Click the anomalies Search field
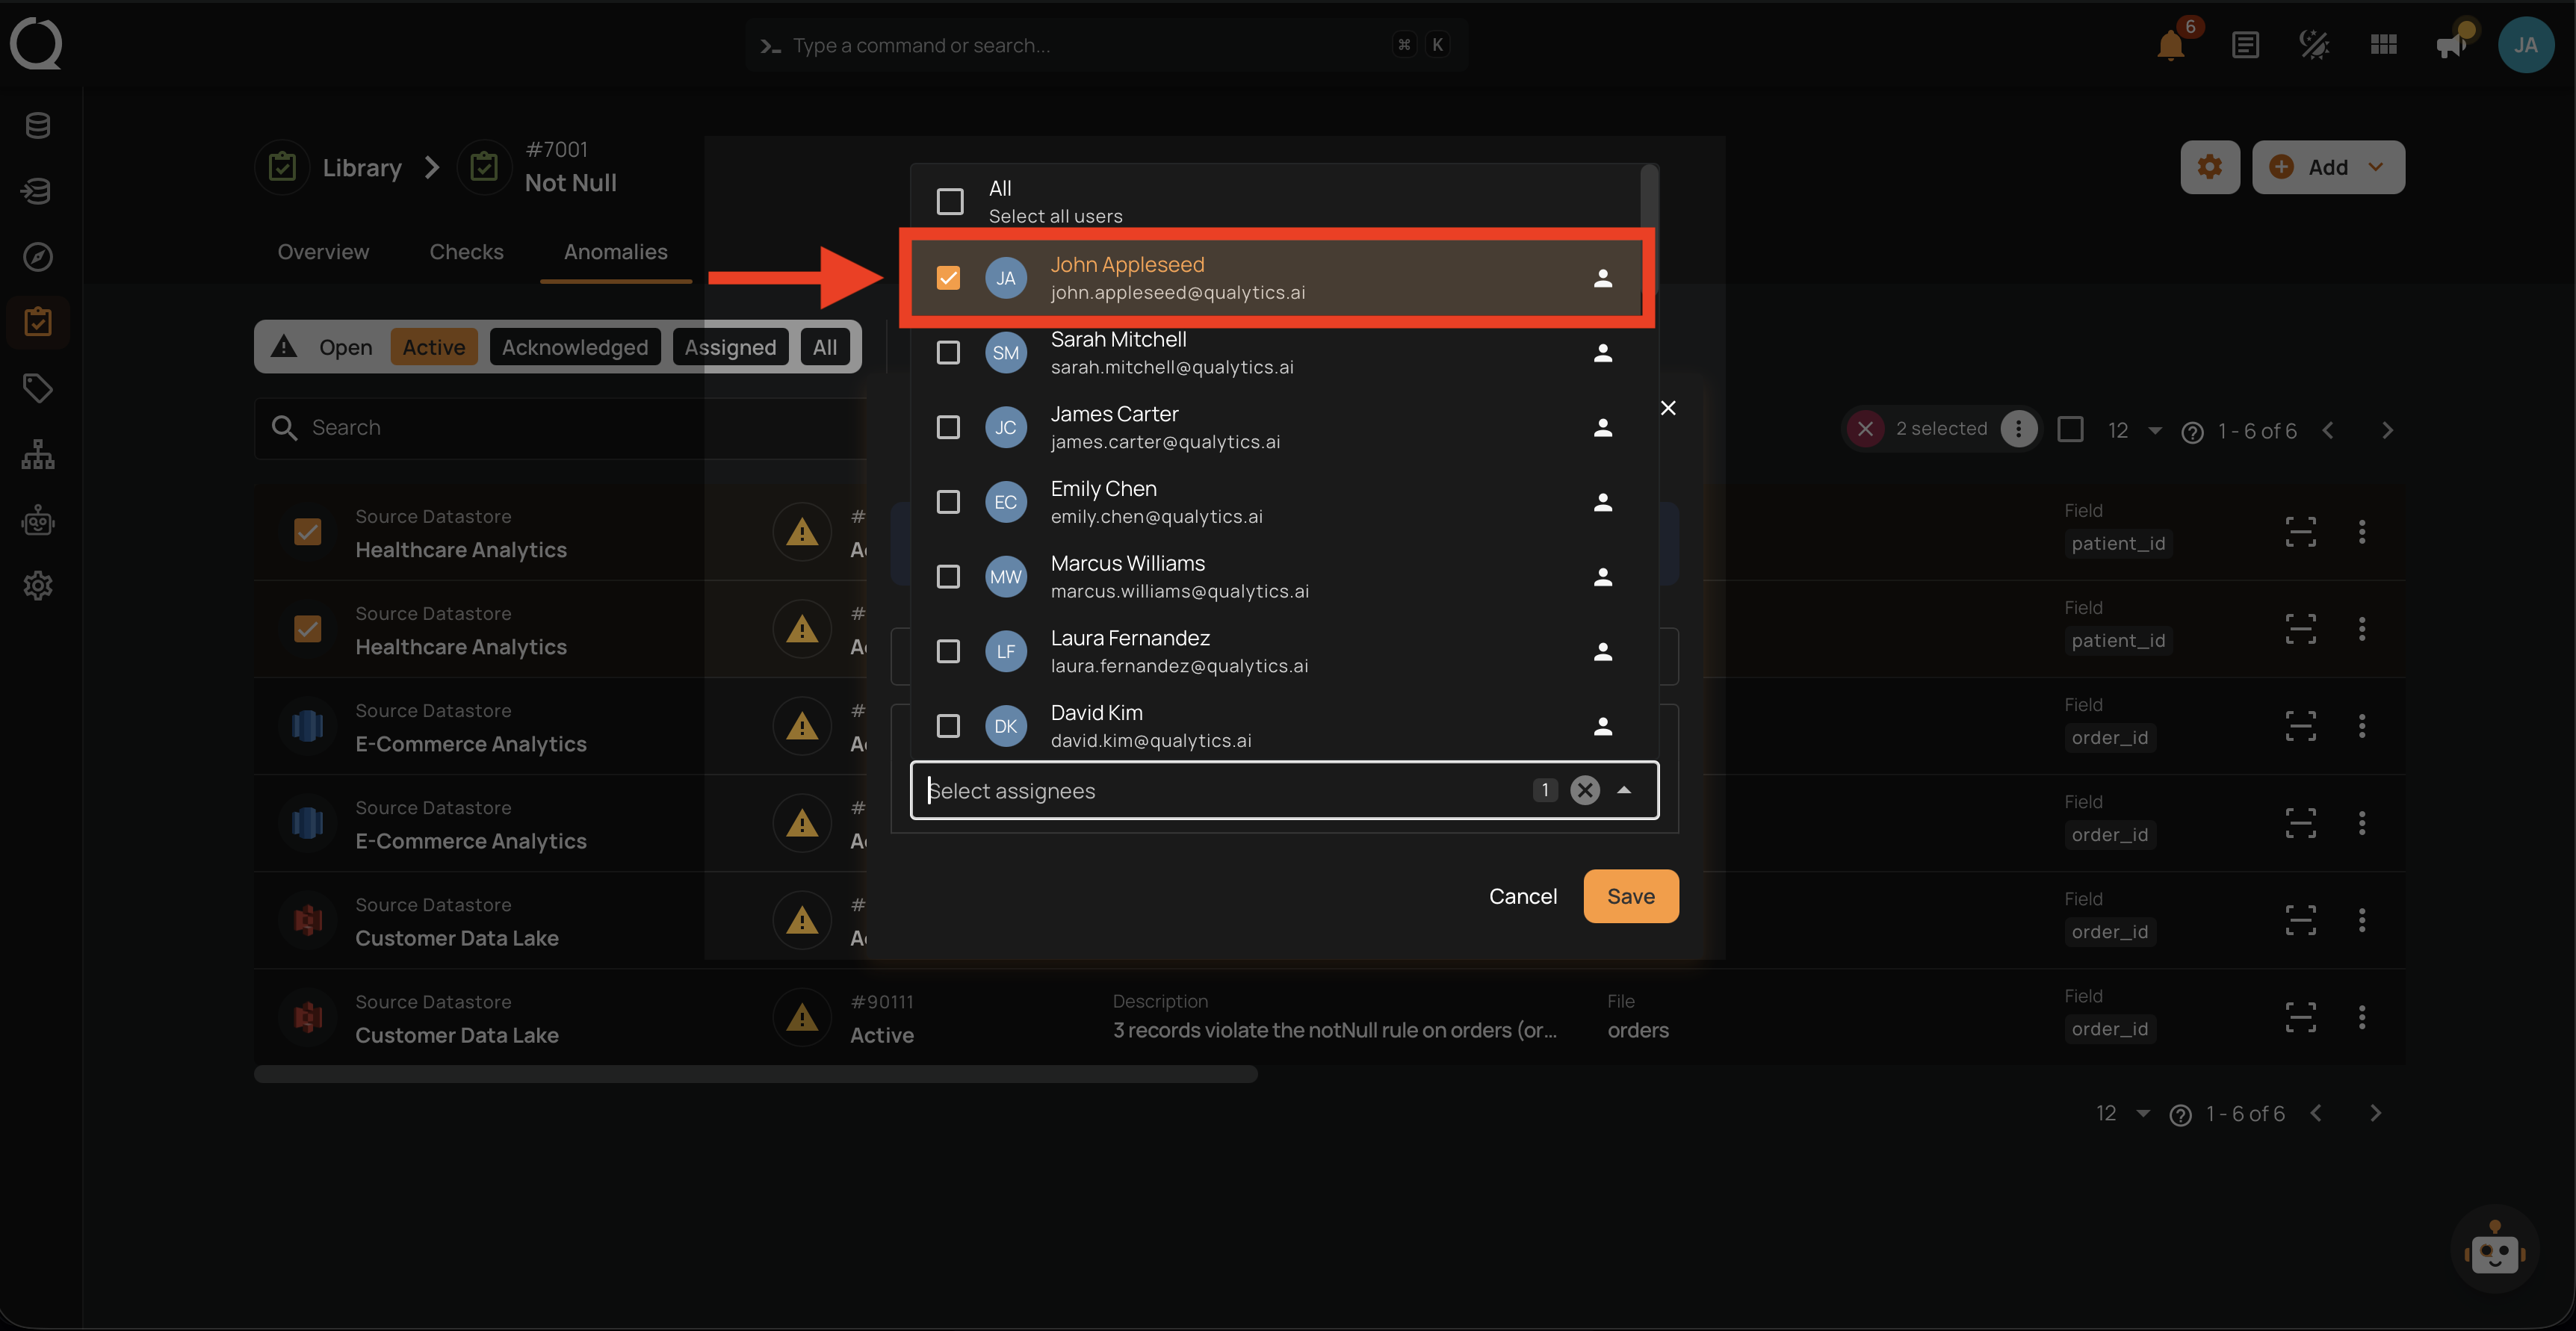Viewport: 2576px width, 1331px height. click(560, 428)
